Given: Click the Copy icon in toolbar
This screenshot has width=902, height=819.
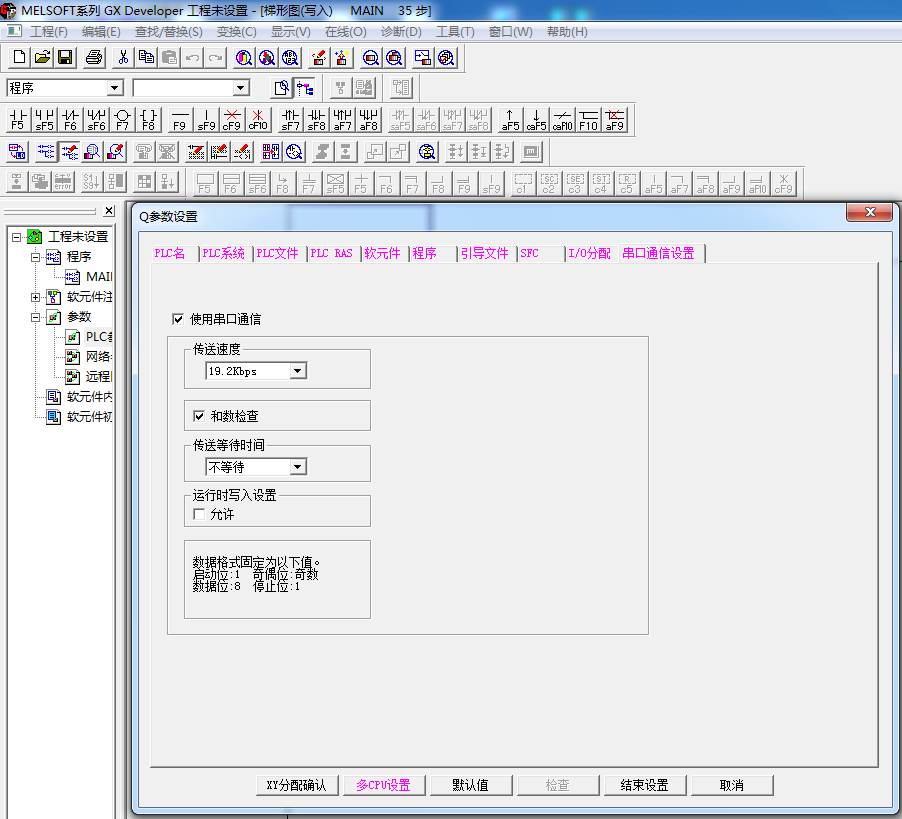Looking at the screenshot, I should tap(147, 58).
